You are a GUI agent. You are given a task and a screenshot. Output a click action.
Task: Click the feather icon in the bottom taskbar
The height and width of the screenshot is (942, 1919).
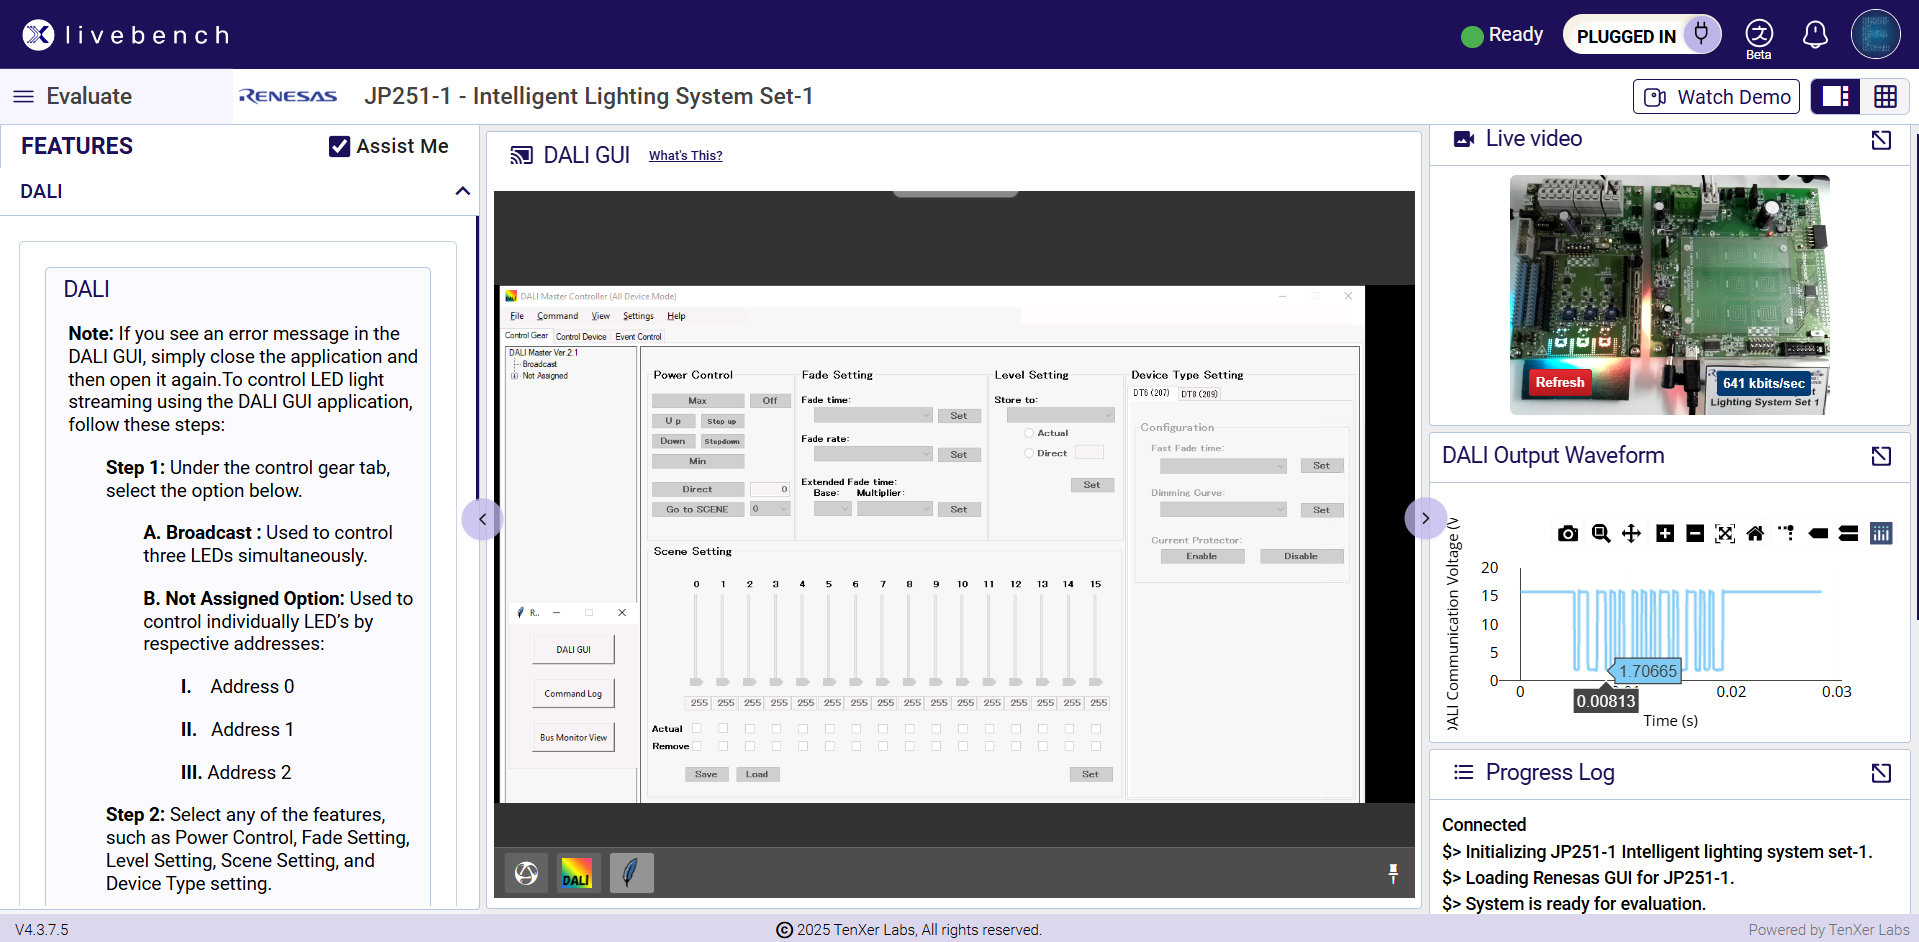click(631, 873)
